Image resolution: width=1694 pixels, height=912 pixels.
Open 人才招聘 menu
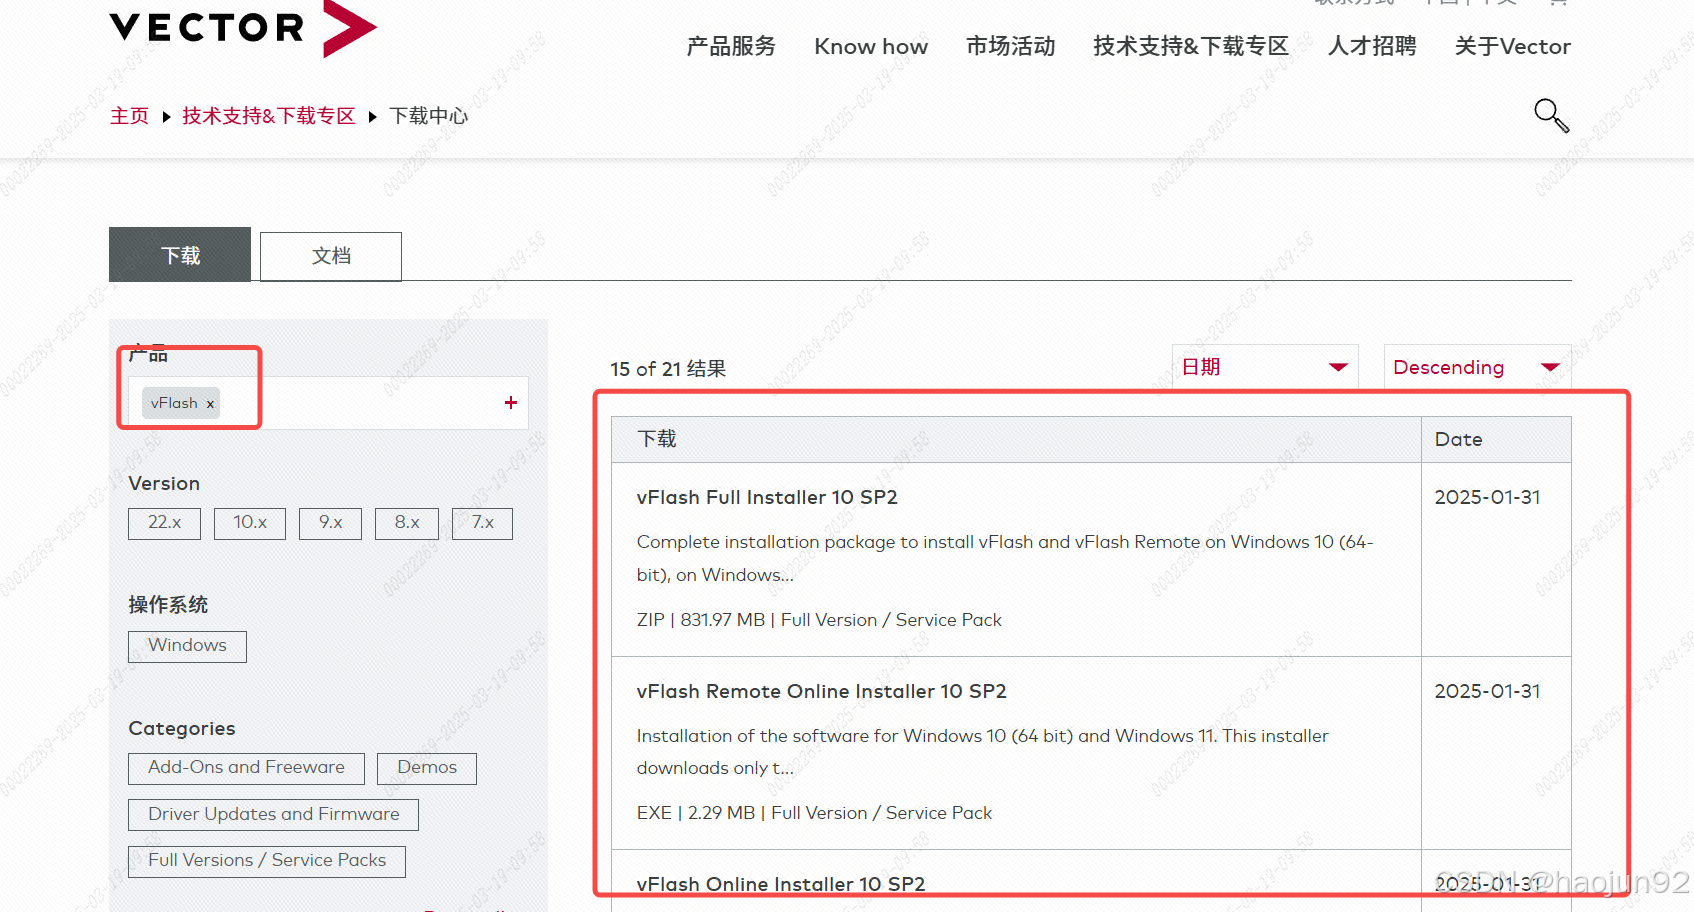click(1372, 46)
